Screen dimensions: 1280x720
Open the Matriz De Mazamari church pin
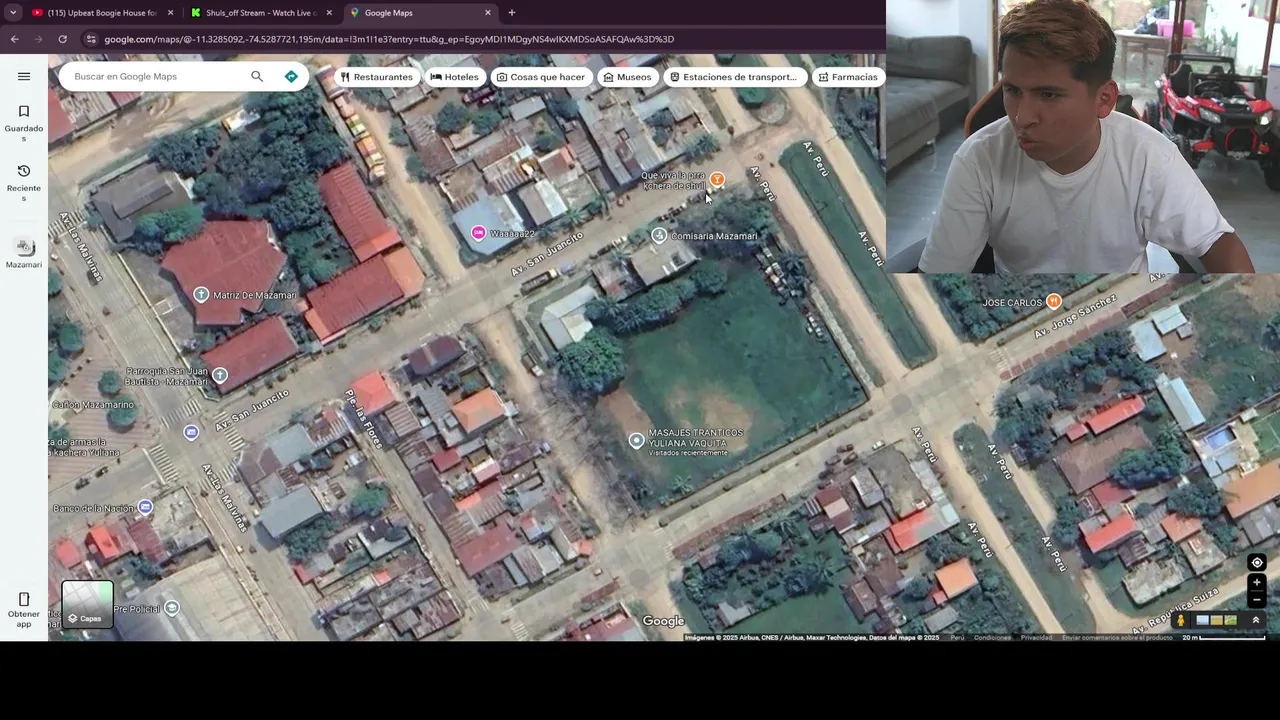point(201,295)
